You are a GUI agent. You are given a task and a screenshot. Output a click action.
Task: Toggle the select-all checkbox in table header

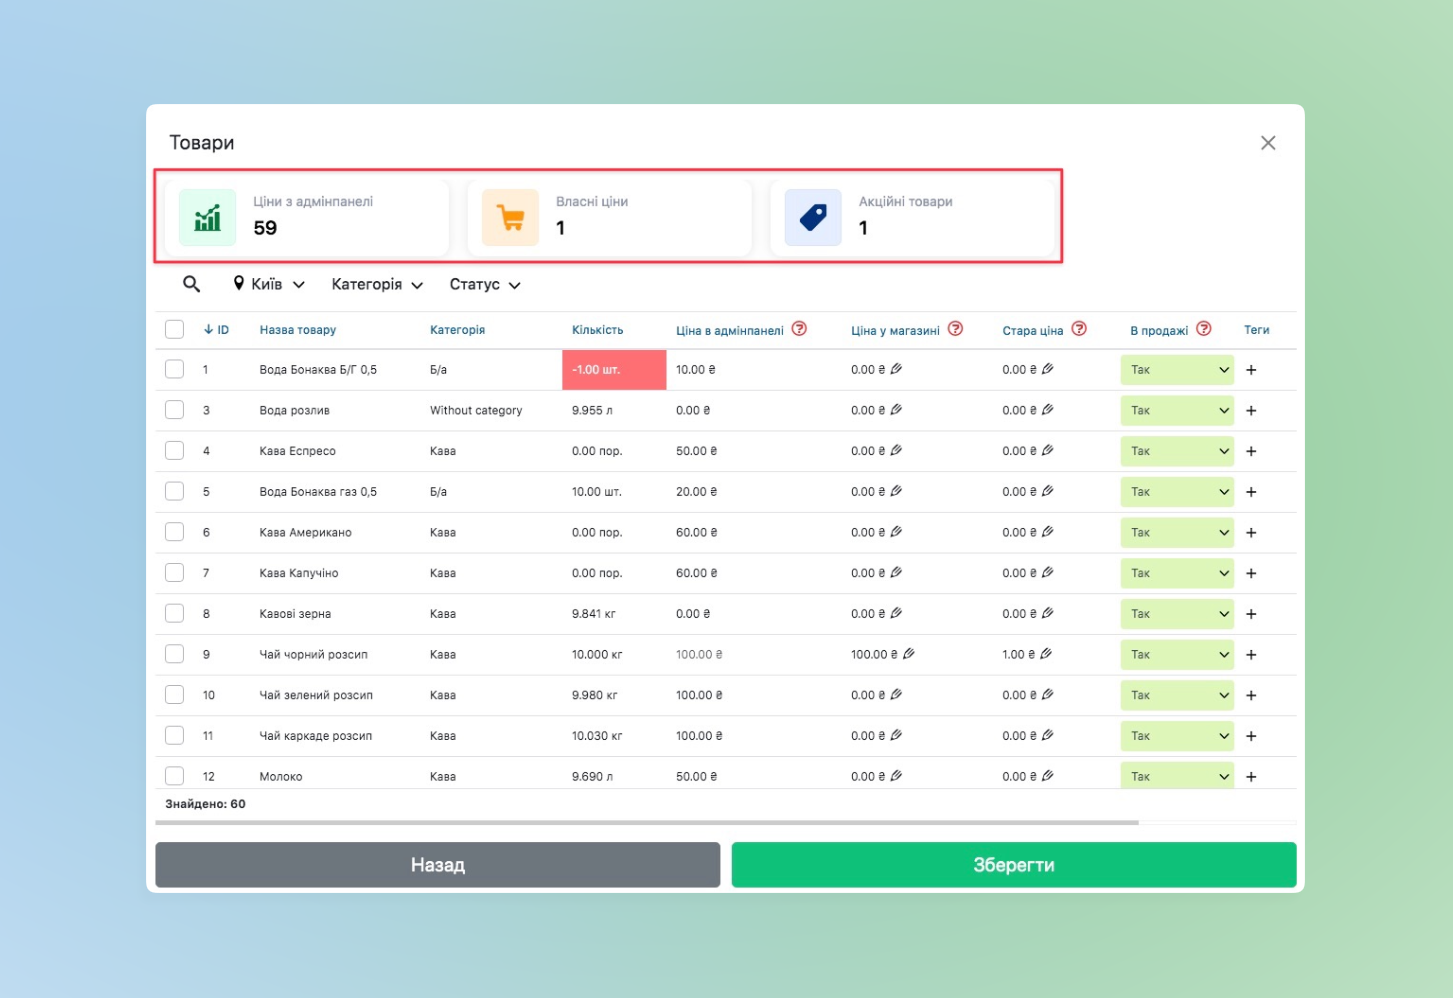point(175,330)
